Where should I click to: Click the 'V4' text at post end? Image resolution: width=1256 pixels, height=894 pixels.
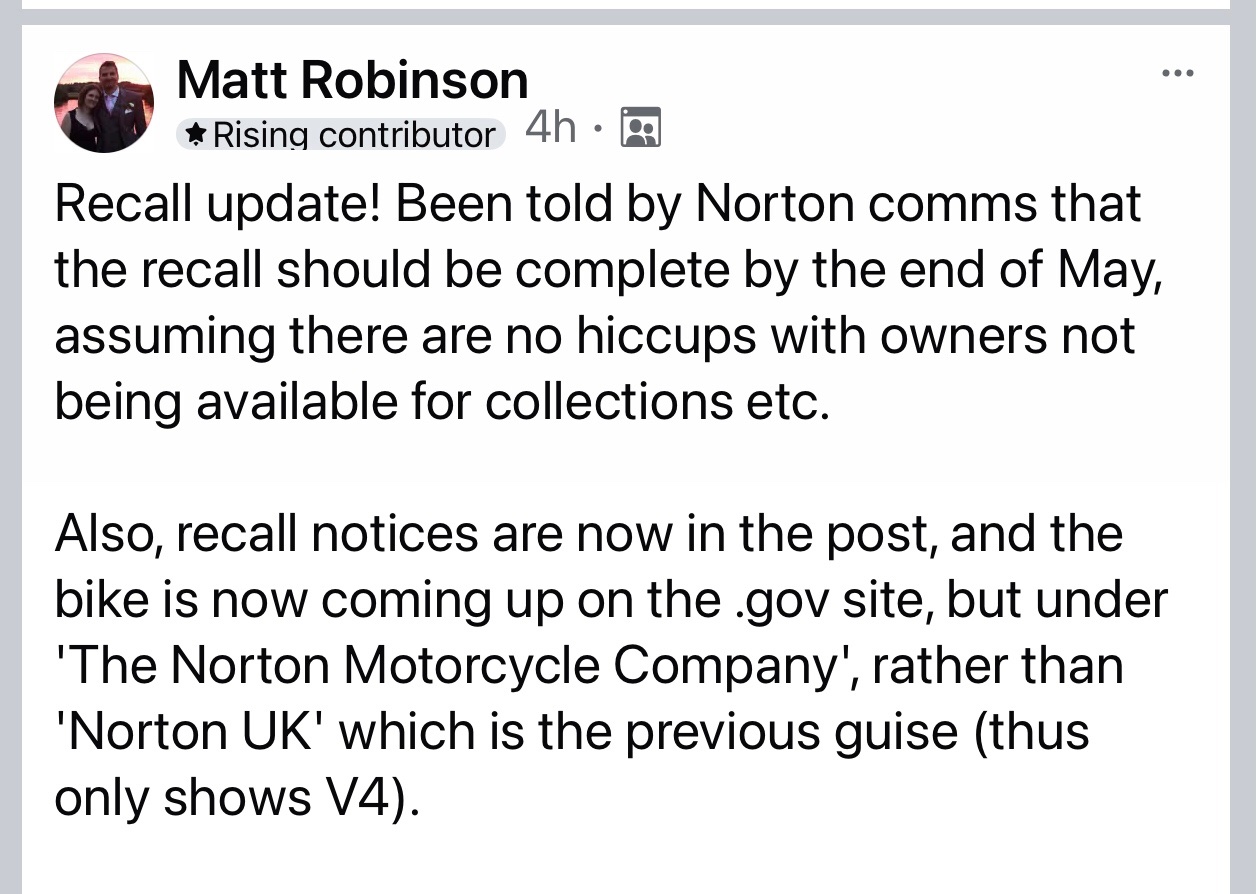[358, 797]
